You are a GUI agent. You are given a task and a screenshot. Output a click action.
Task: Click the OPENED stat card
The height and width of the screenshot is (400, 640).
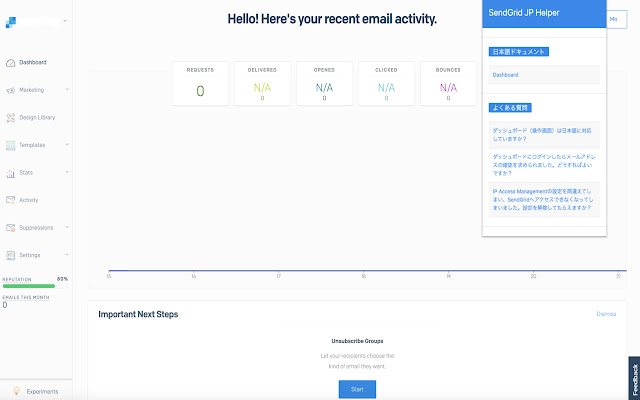coord(324,83)
